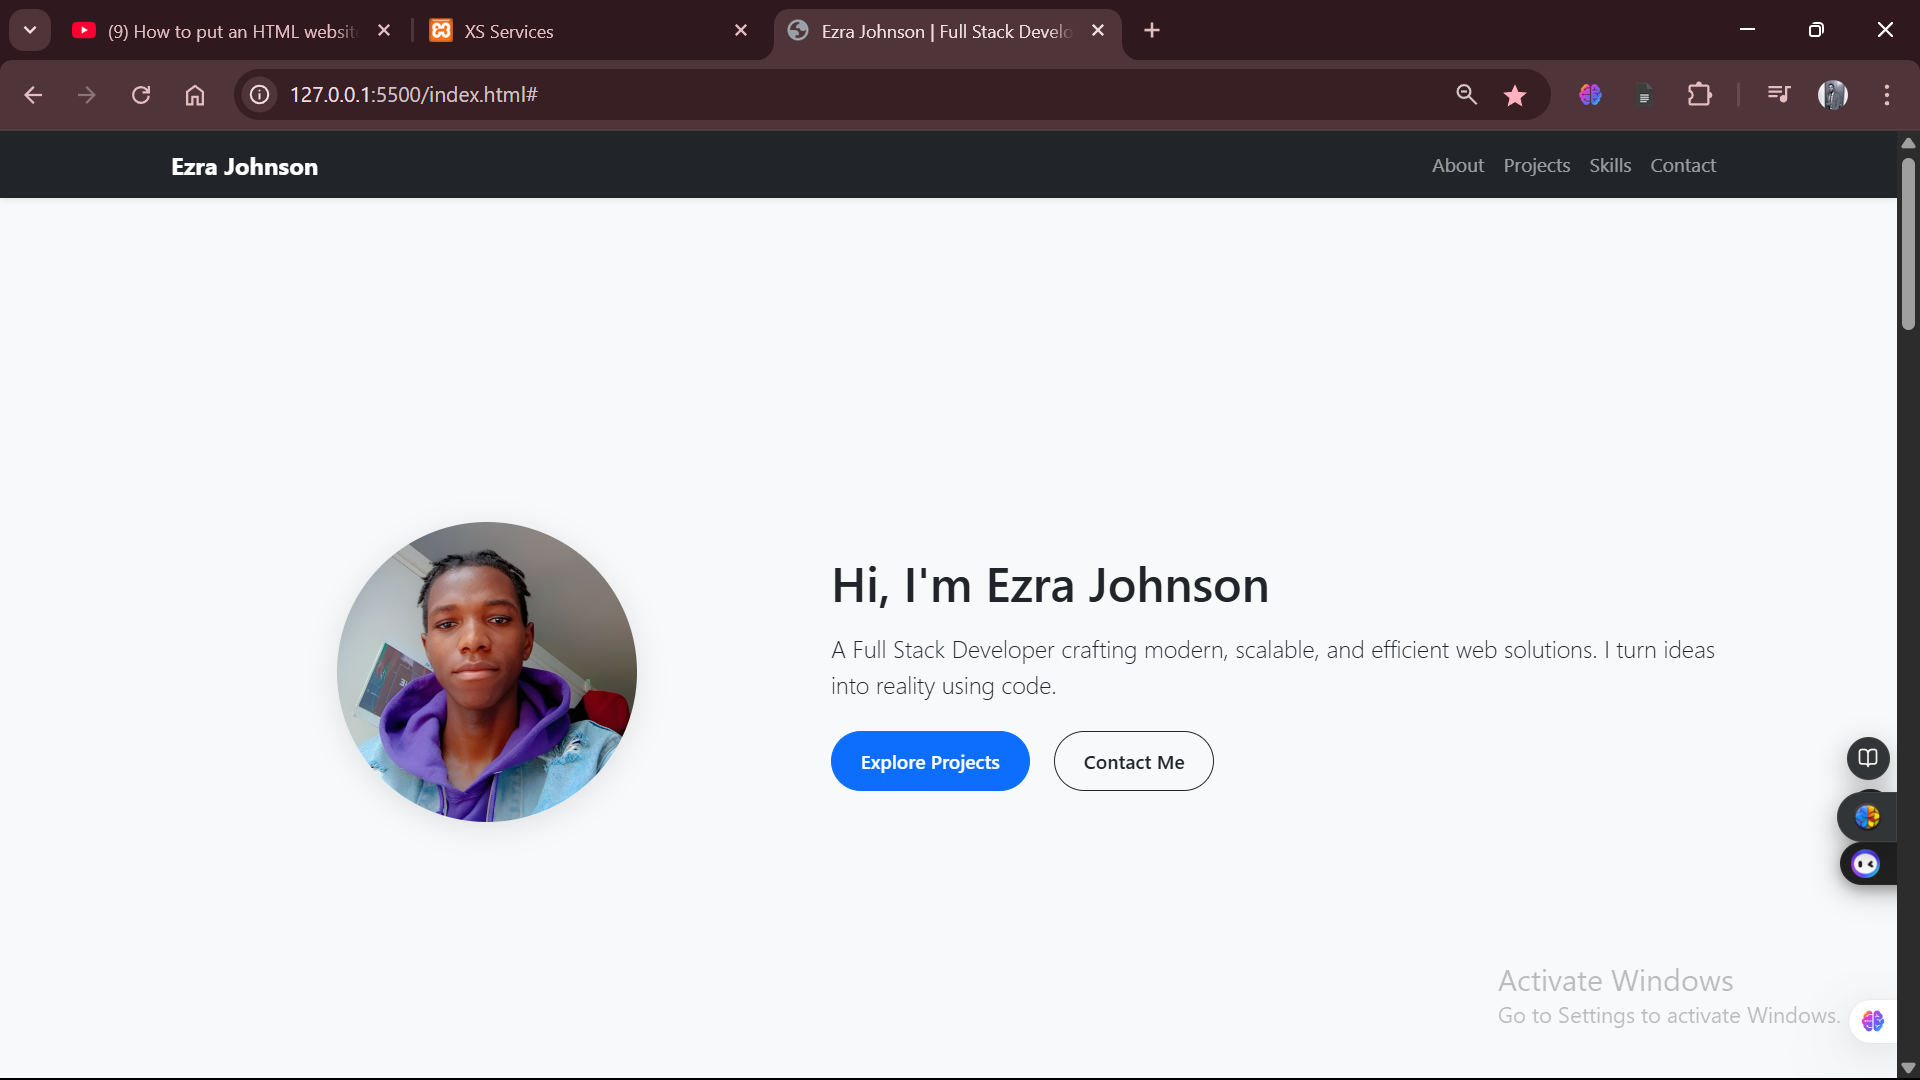Toggle the bookmark star for this page

pyautogui.click(x=1515, y=95)
